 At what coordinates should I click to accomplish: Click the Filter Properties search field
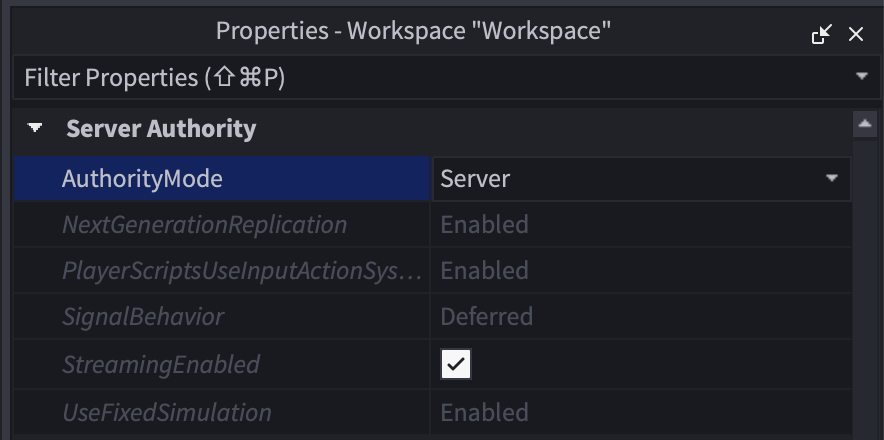(446, 77)
